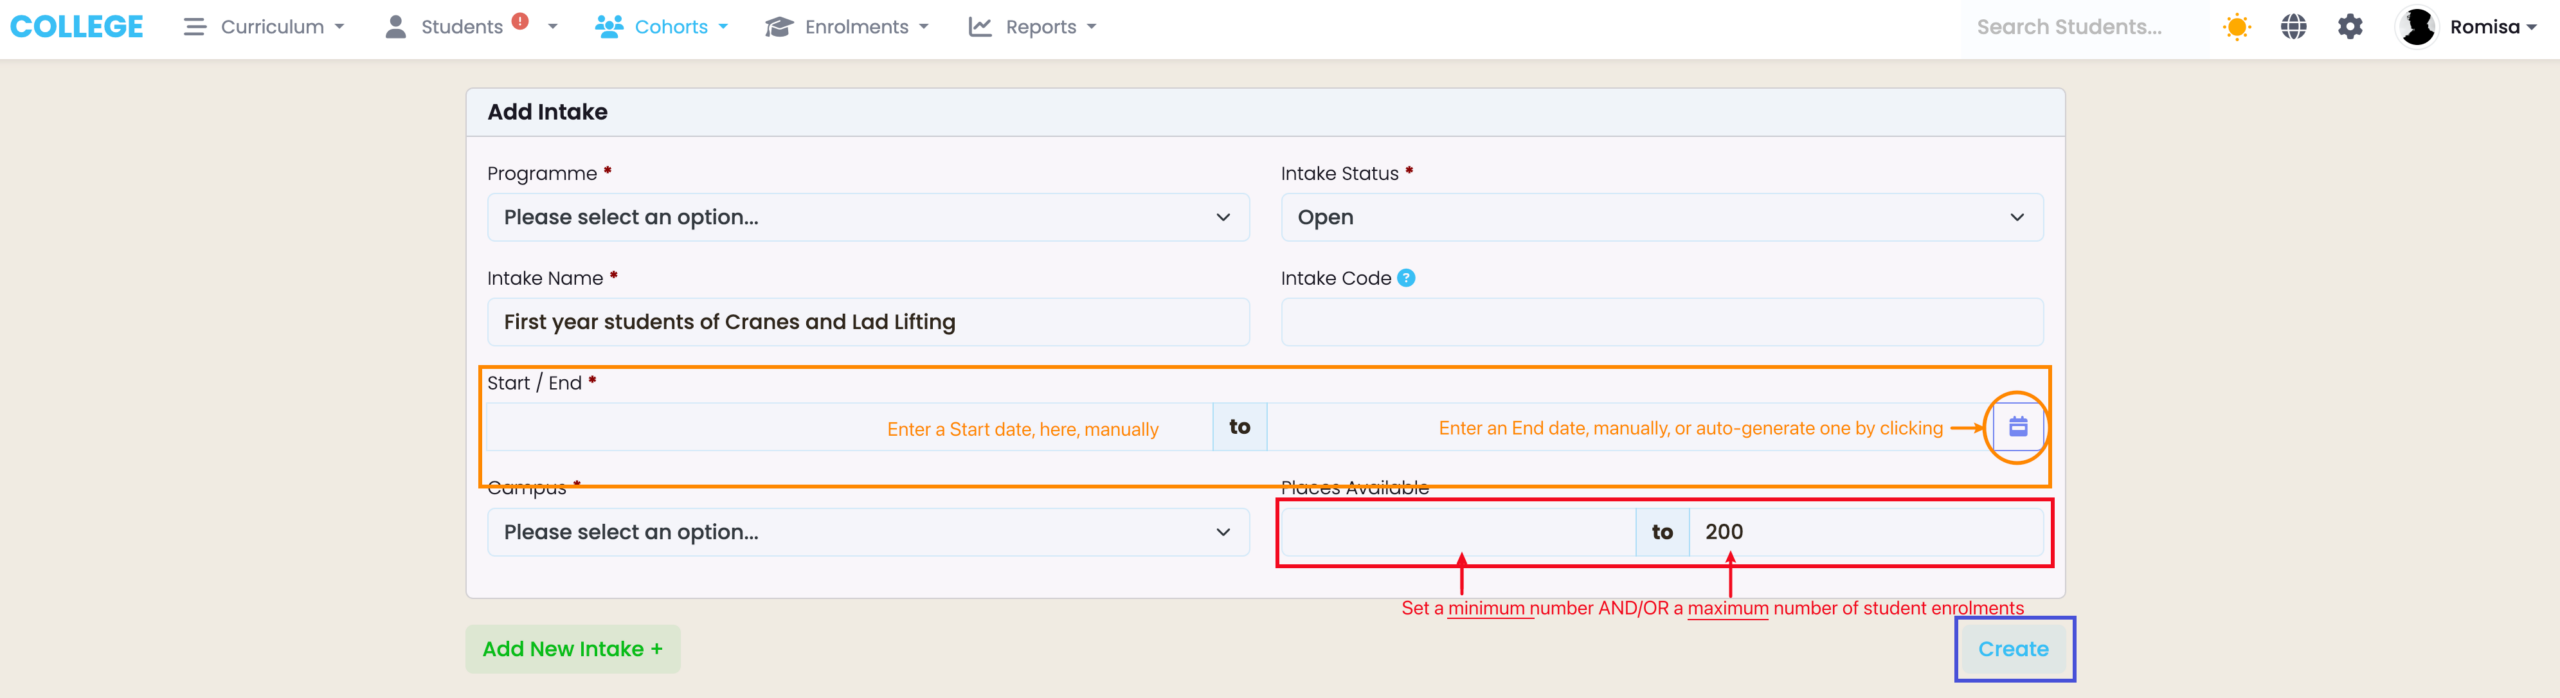Click the red Students alert badge
This screenshot has height=698, width=2560.
[520, 21]
